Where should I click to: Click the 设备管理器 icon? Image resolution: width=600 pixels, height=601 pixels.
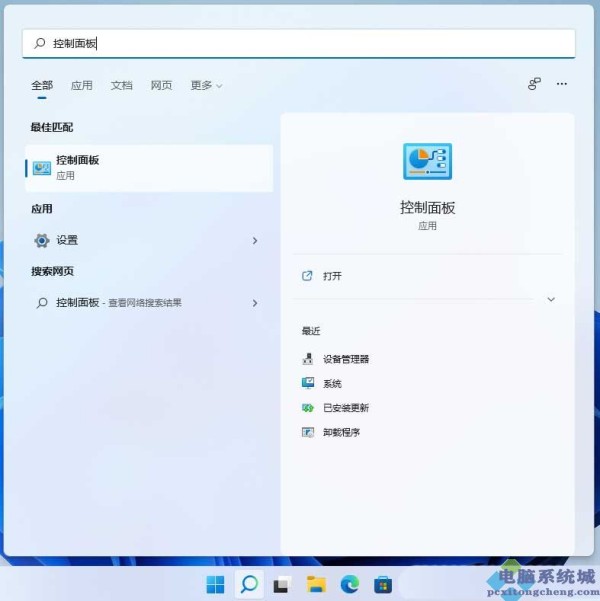pyautogui.click(x=307, y=359)
